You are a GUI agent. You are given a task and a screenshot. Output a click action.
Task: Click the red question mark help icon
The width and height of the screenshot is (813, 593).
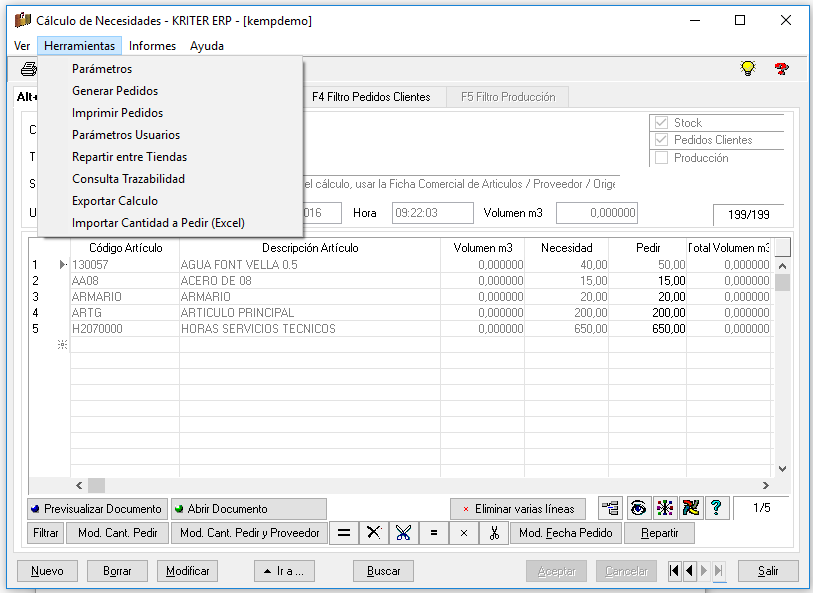(781, 68)
